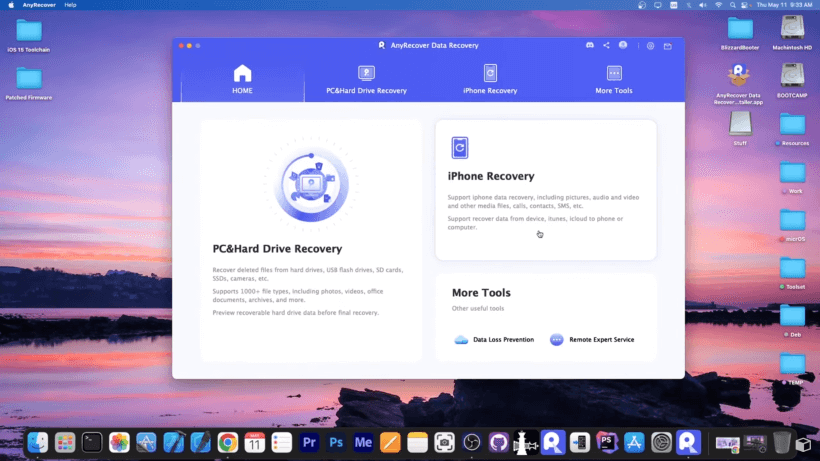Select the Work desktop folder
The height and width of the screenshot is (461, 820).
pyautogui.click(x=793, y=178)
